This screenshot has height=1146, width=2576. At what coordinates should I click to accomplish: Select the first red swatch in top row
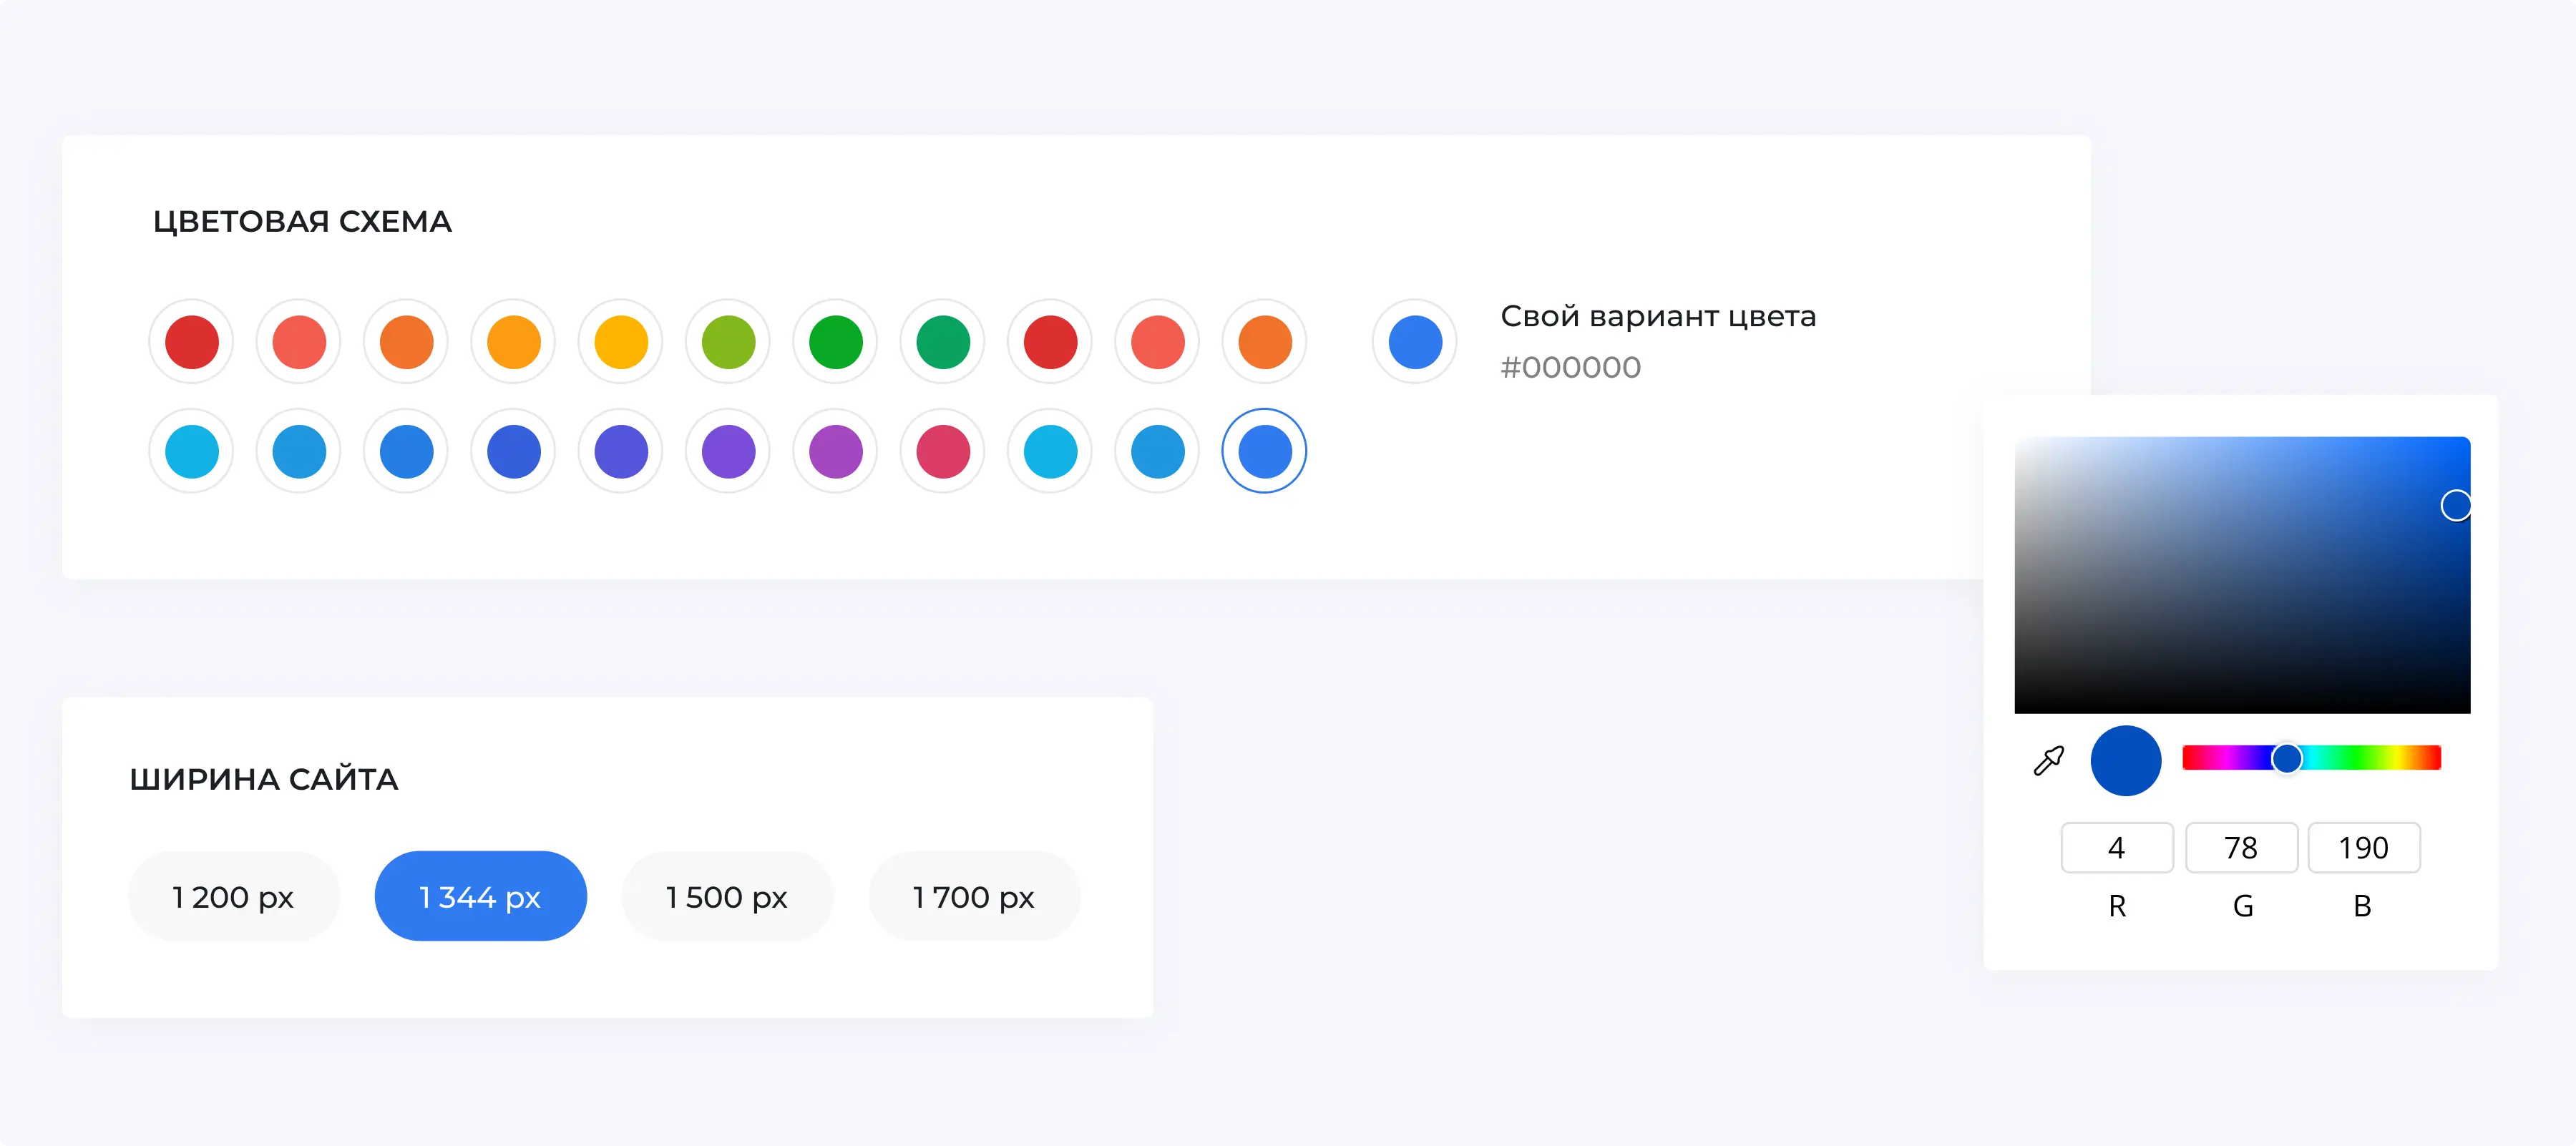pos(192,342)
